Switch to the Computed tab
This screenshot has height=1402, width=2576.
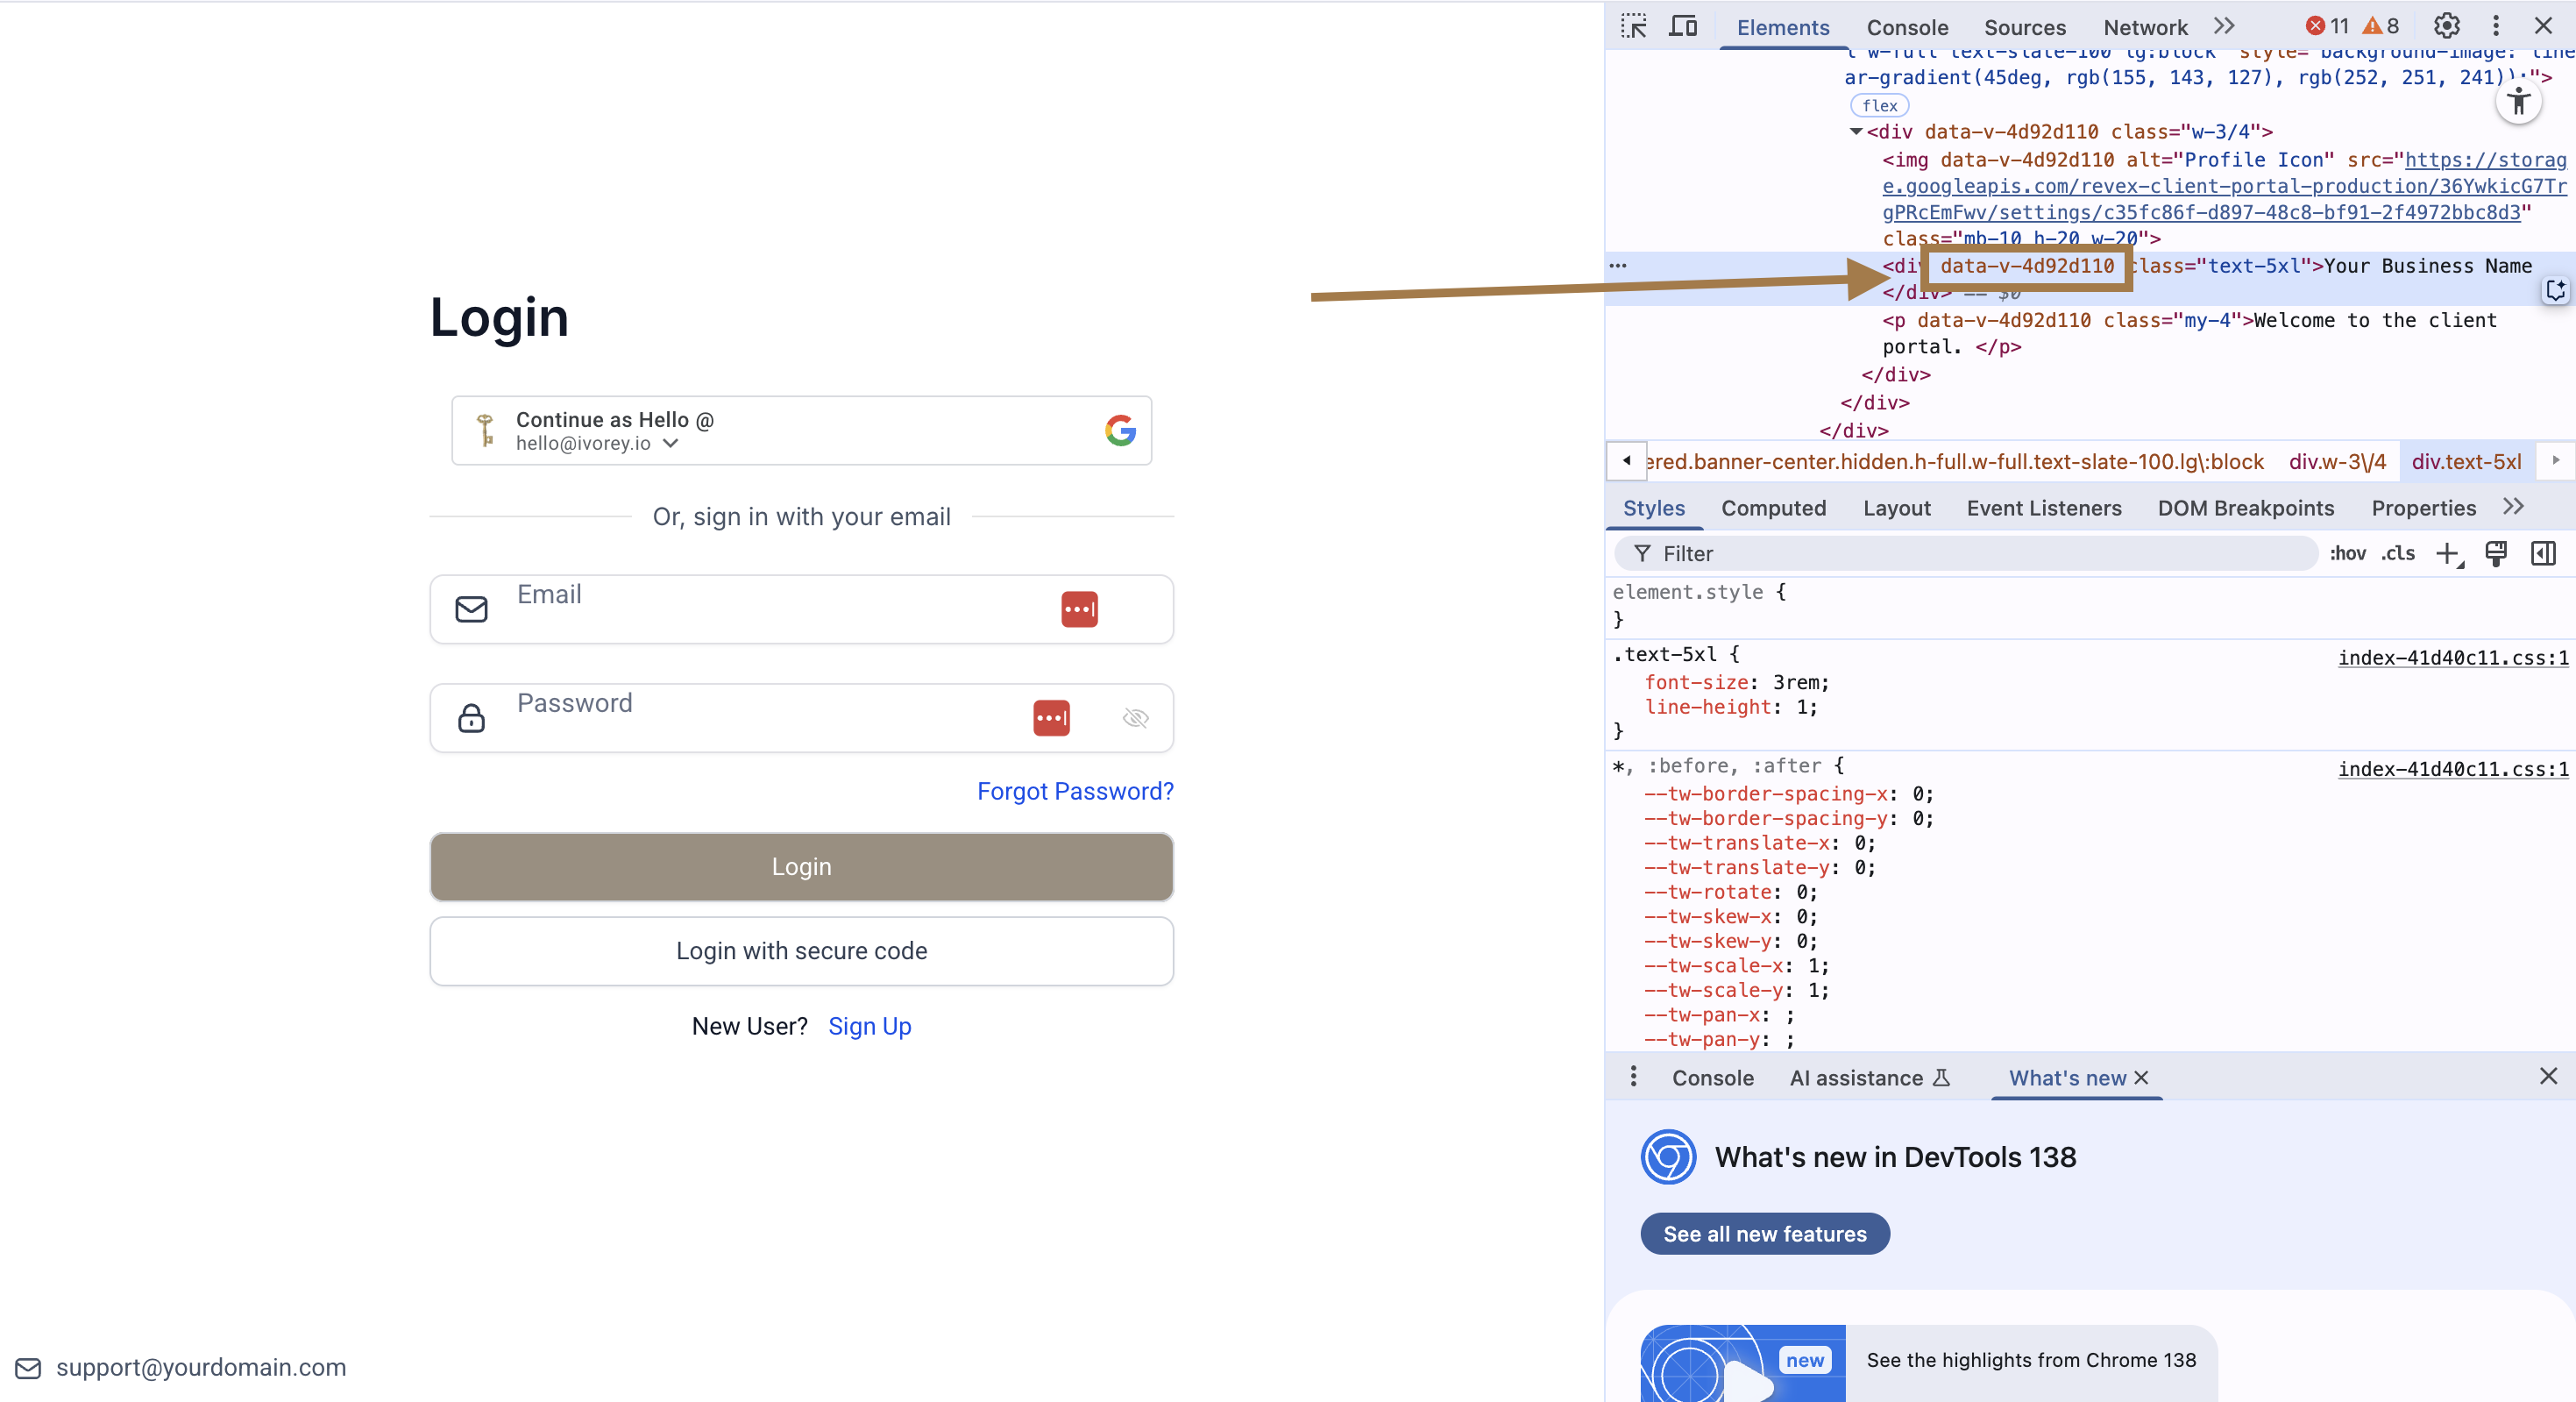click(1773, 508)
